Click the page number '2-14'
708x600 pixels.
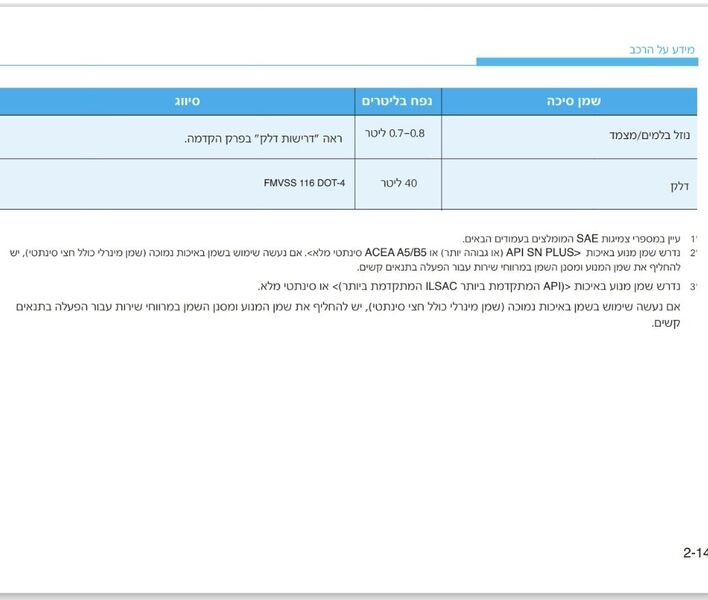click(695, 553)
